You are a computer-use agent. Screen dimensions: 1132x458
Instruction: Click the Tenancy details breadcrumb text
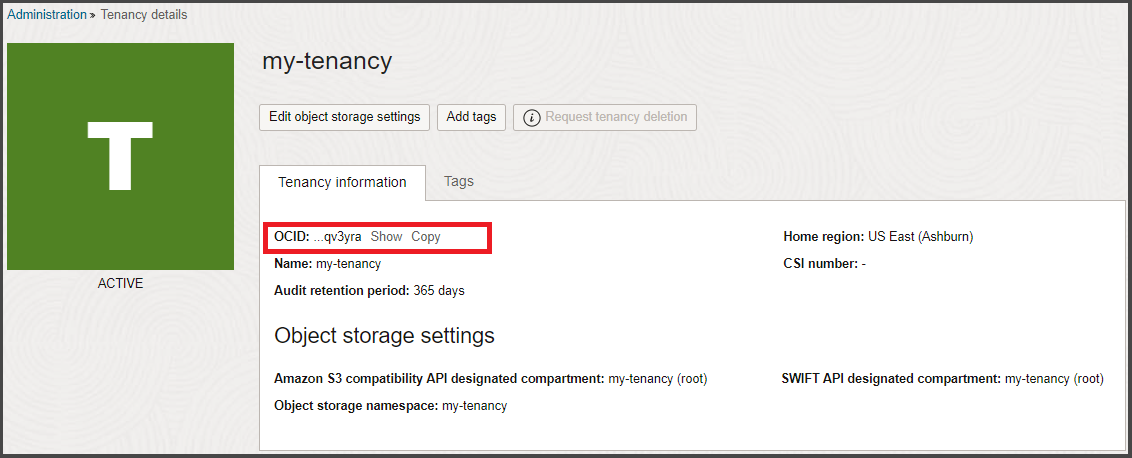pos(143,15)
